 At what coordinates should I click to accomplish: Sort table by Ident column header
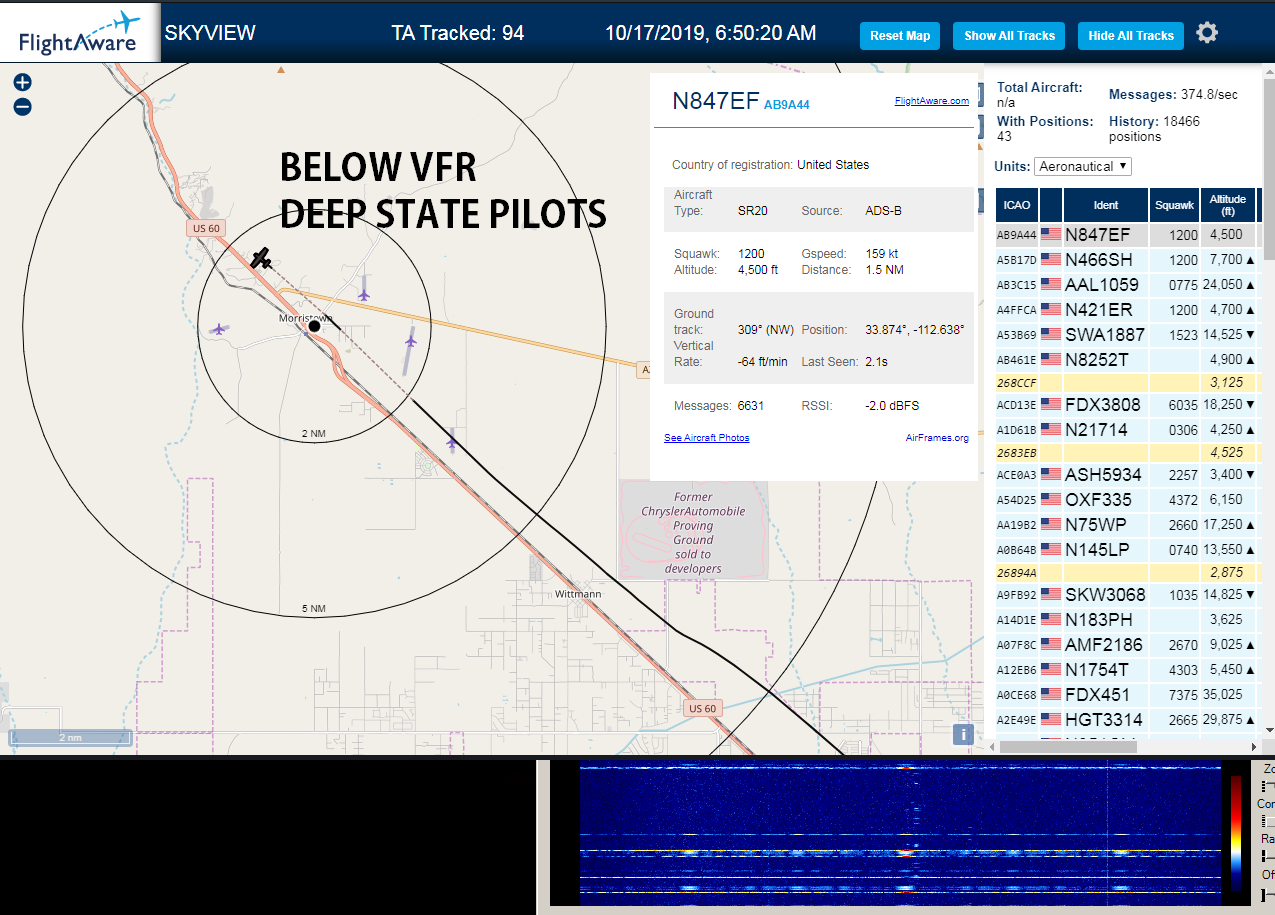[x=1106, y=205]
